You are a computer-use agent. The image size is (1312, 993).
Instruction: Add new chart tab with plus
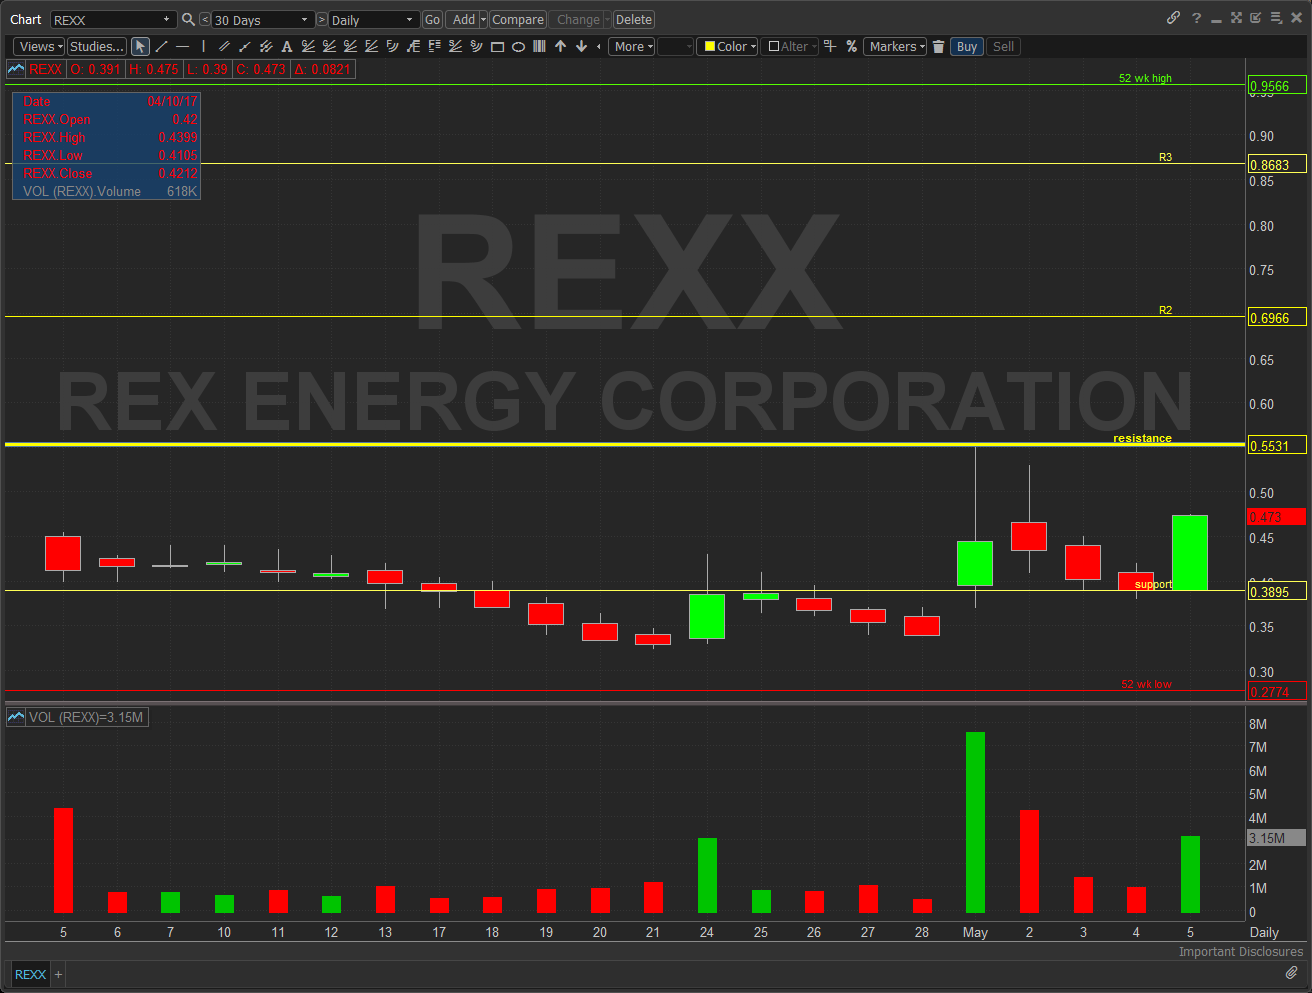(x=58, y=974)
